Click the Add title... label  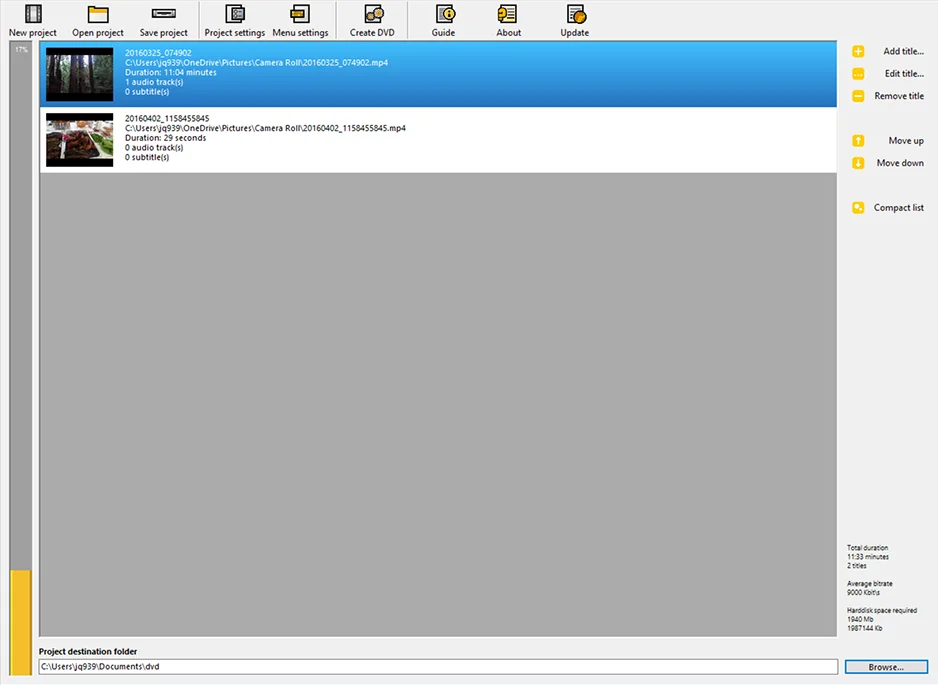(x=903, y=51)
